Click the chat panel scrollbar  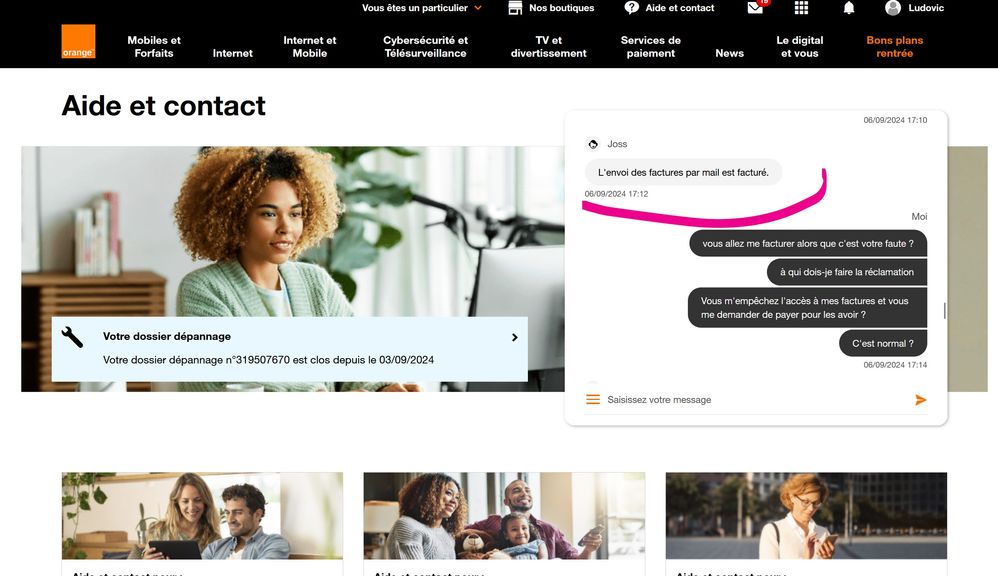point(945,311)
